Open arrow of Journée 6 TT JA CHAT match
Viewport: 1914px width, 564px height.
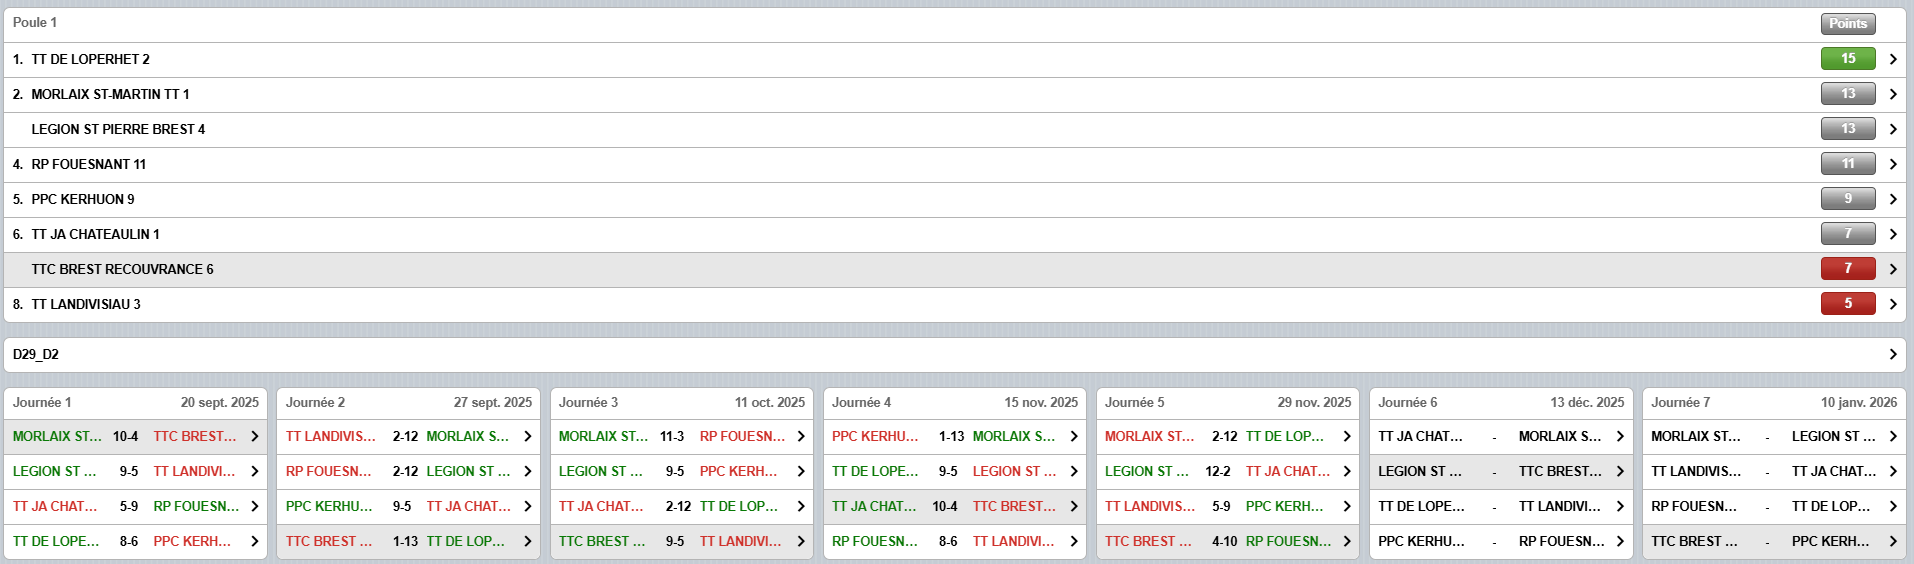[1620, 436]
